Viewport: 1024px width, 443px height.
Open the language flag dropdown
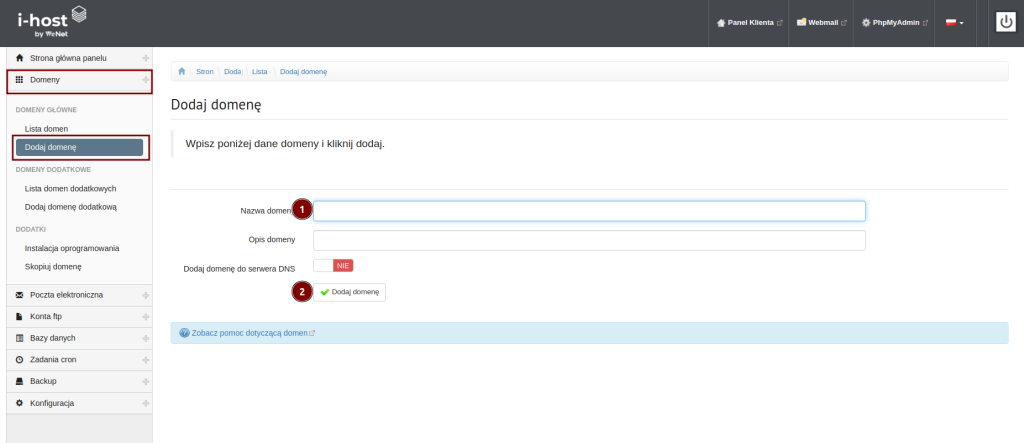[954, 22]
